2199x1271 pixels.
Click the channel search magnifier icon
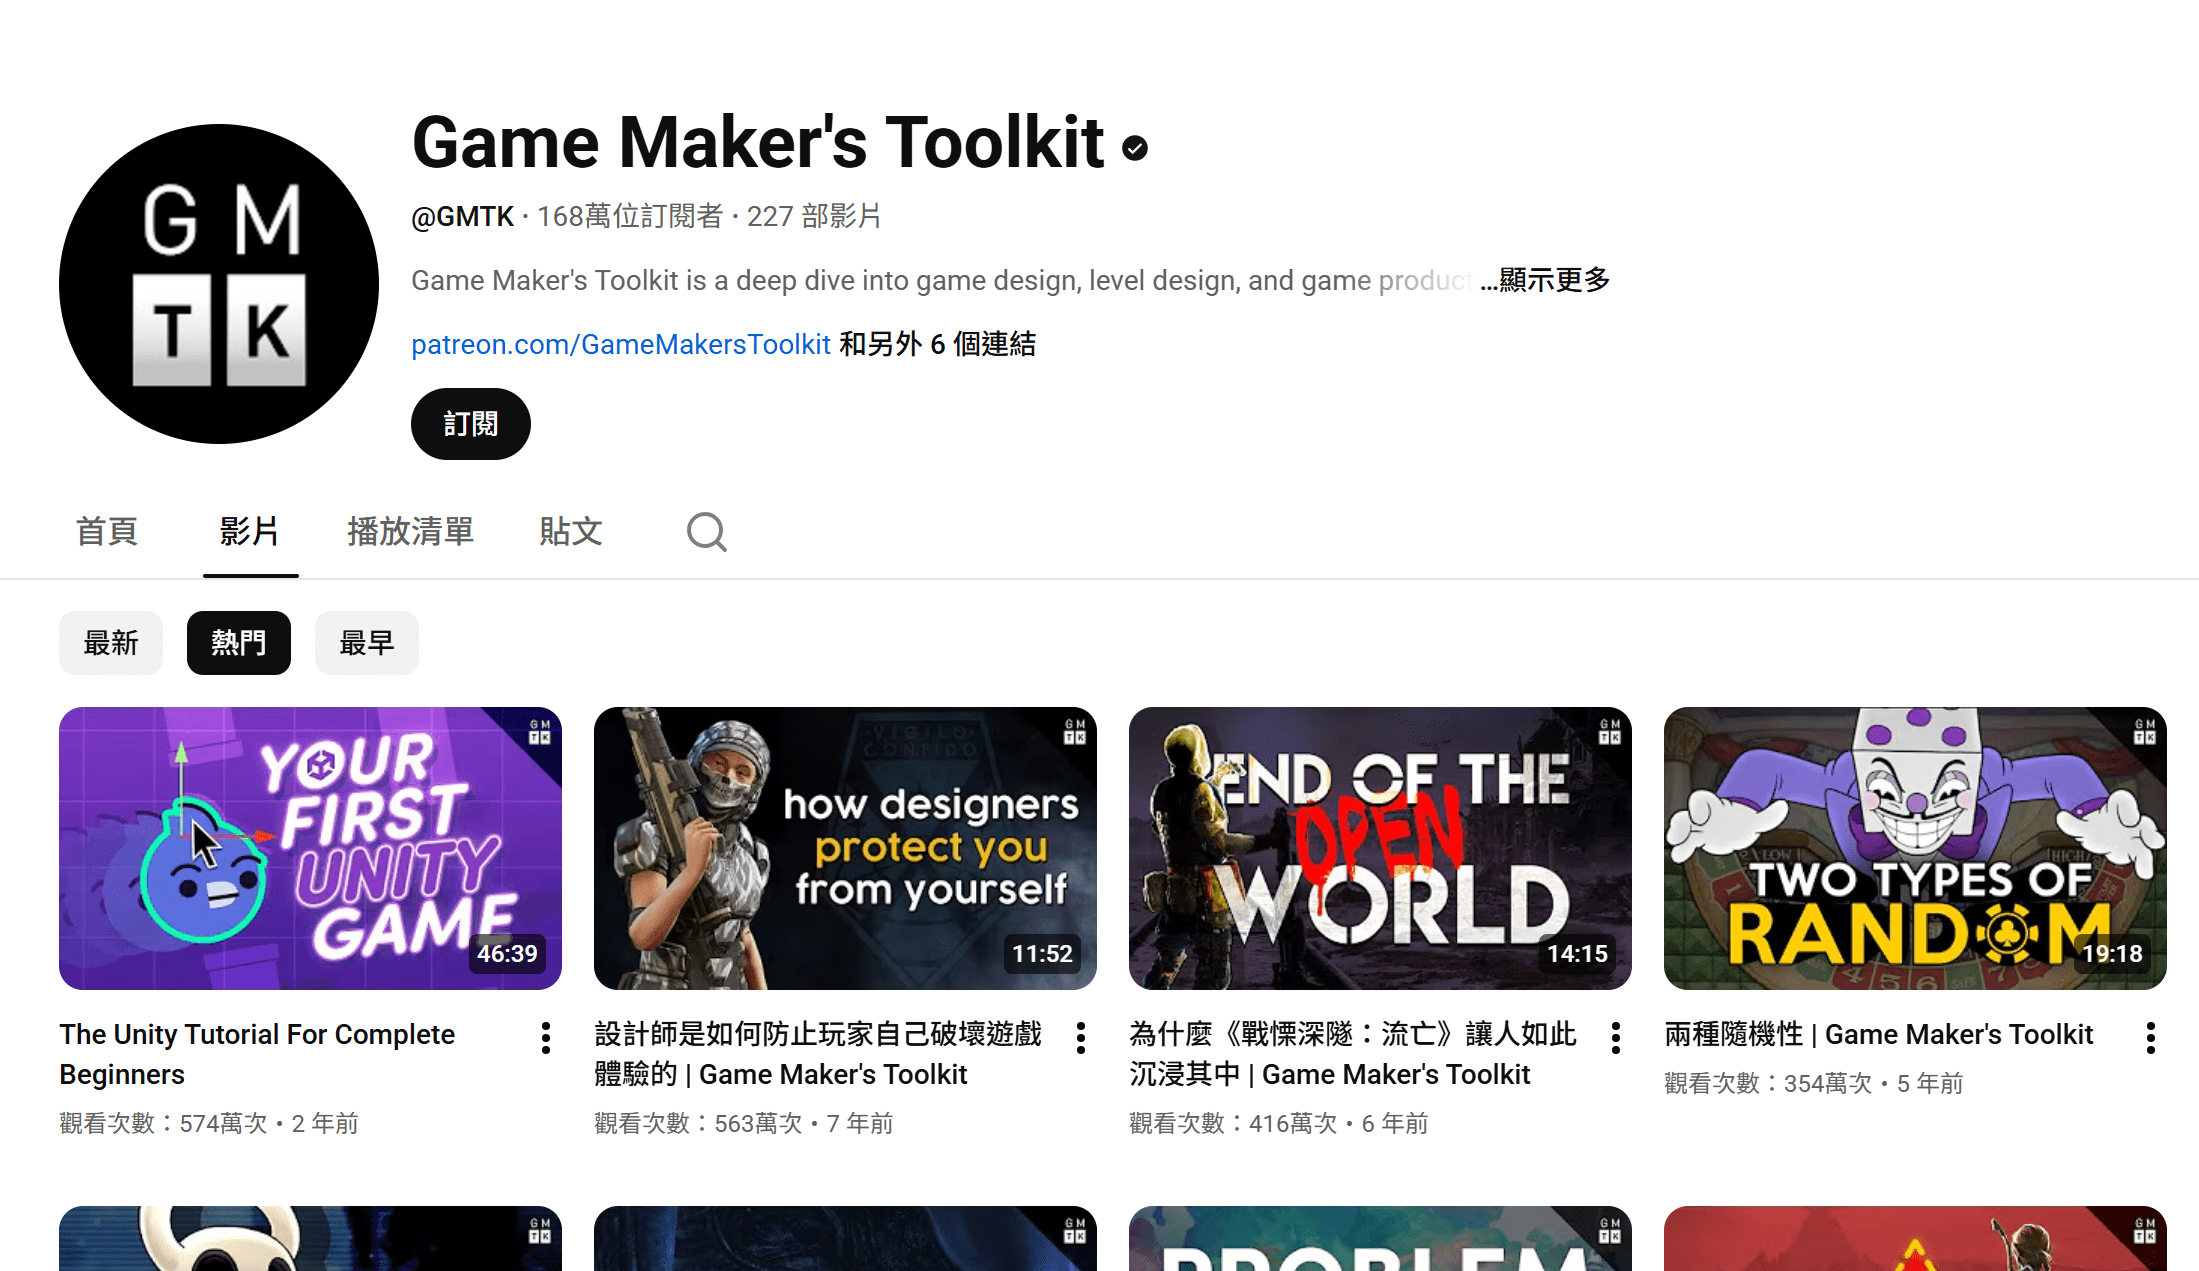706,532
